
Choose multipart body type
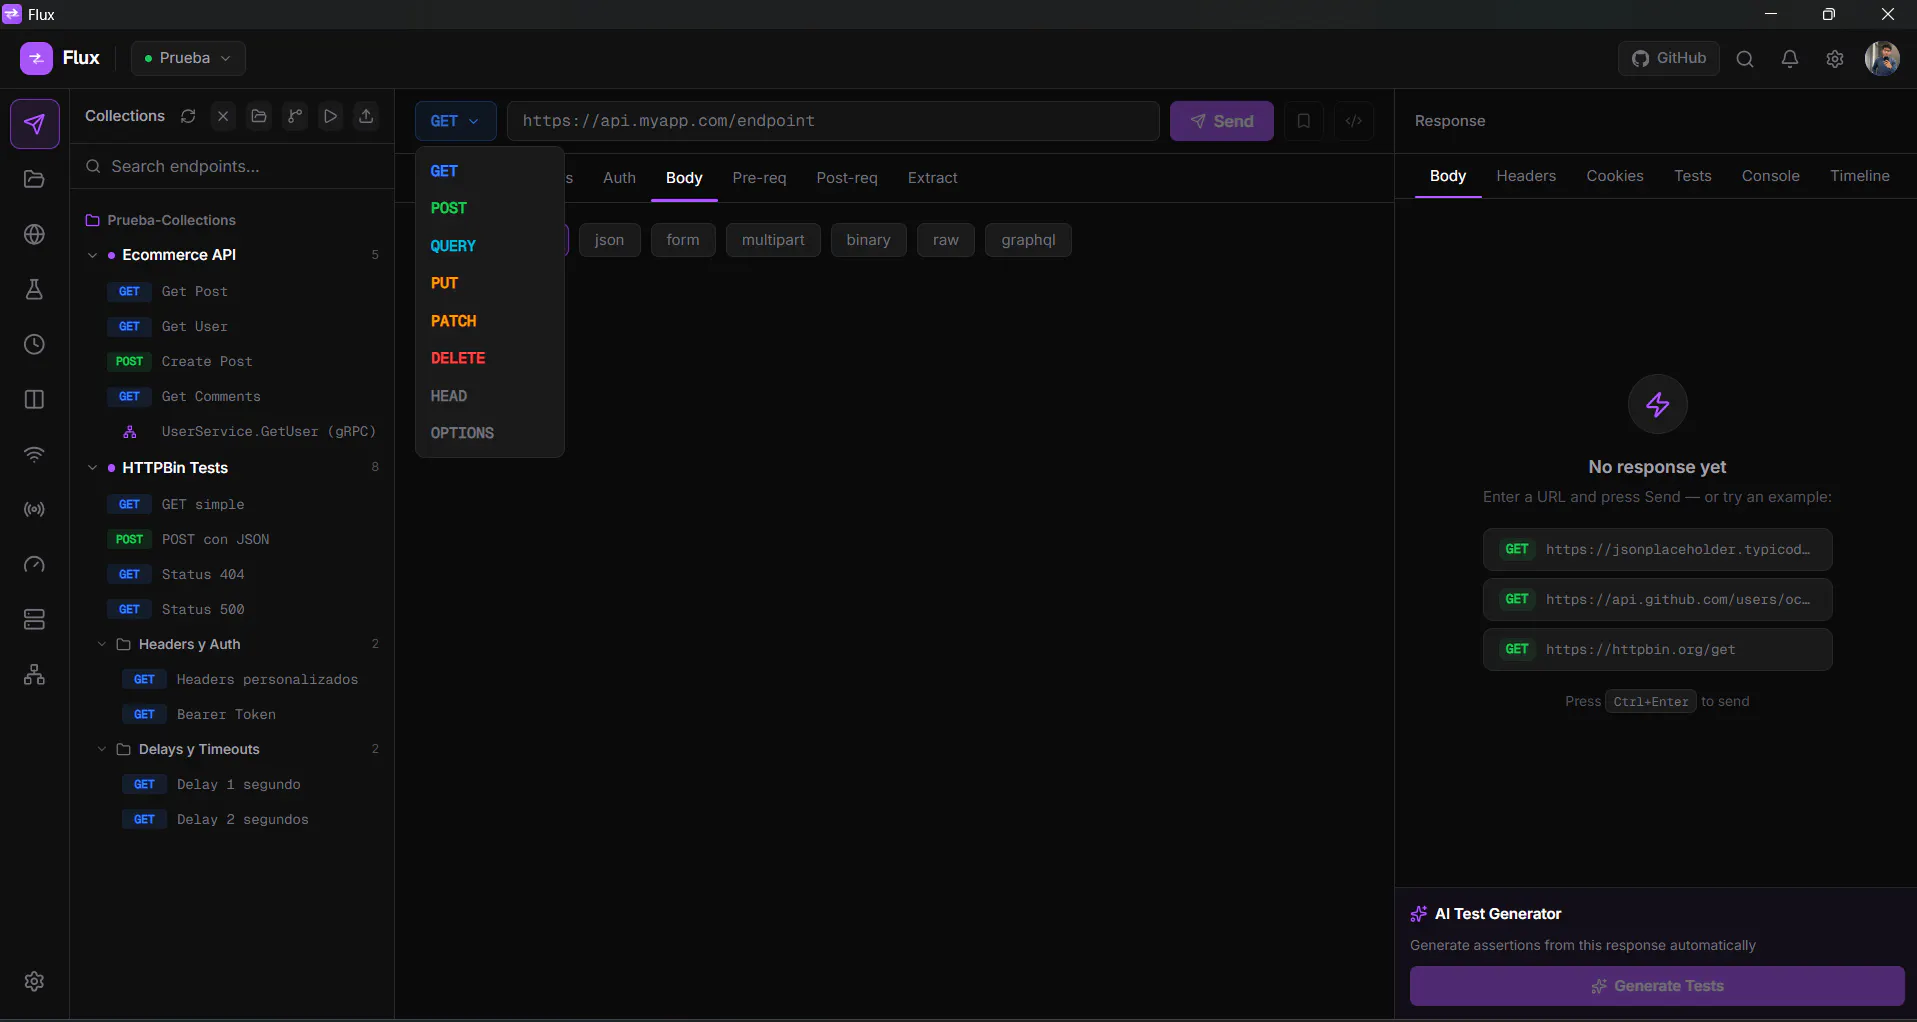click(773, 240)
